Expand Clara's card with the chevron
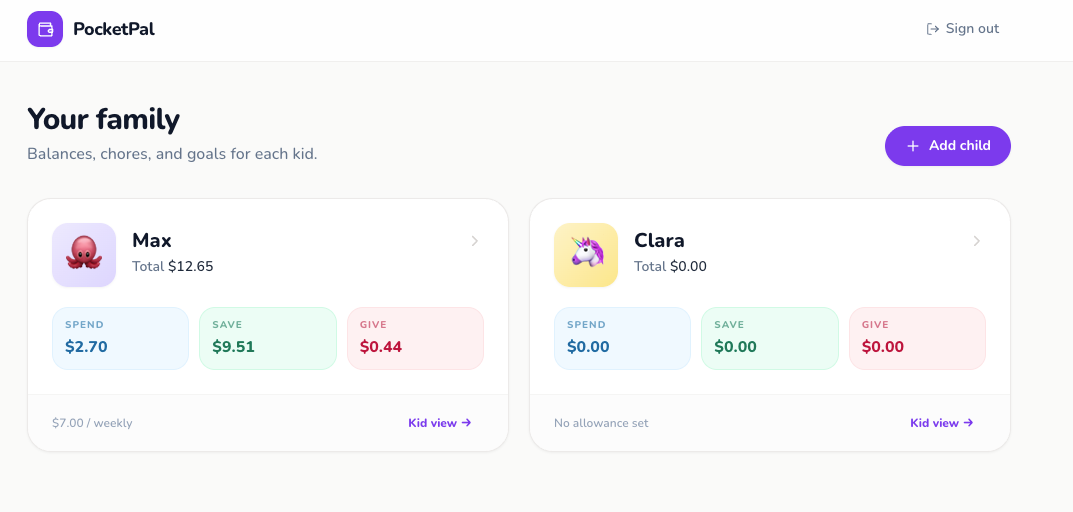Image resolution: width=1073 pixels, height=512 pixels. (x=977, y=241)
